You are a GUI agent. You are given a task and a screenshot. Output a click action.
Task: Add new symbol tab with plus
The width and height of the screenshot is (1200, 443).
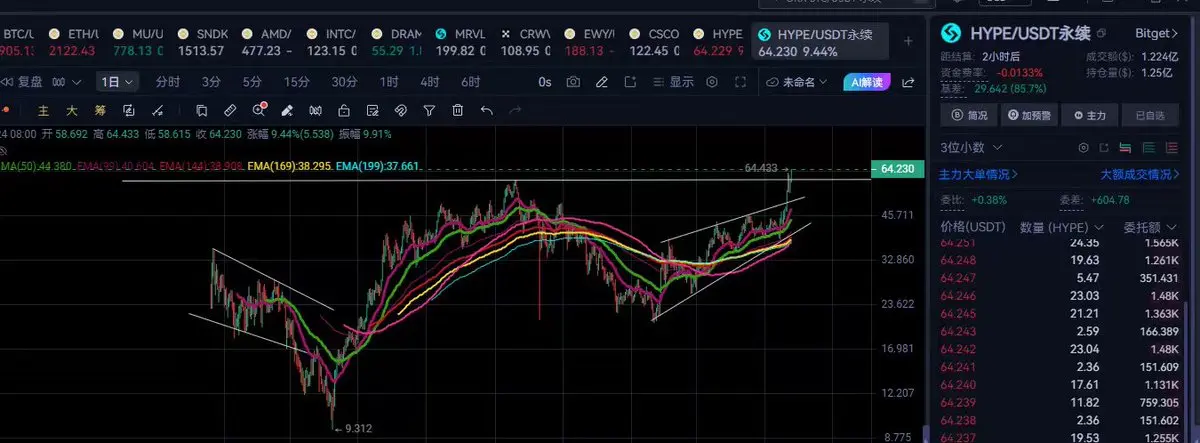pos(907,41)
